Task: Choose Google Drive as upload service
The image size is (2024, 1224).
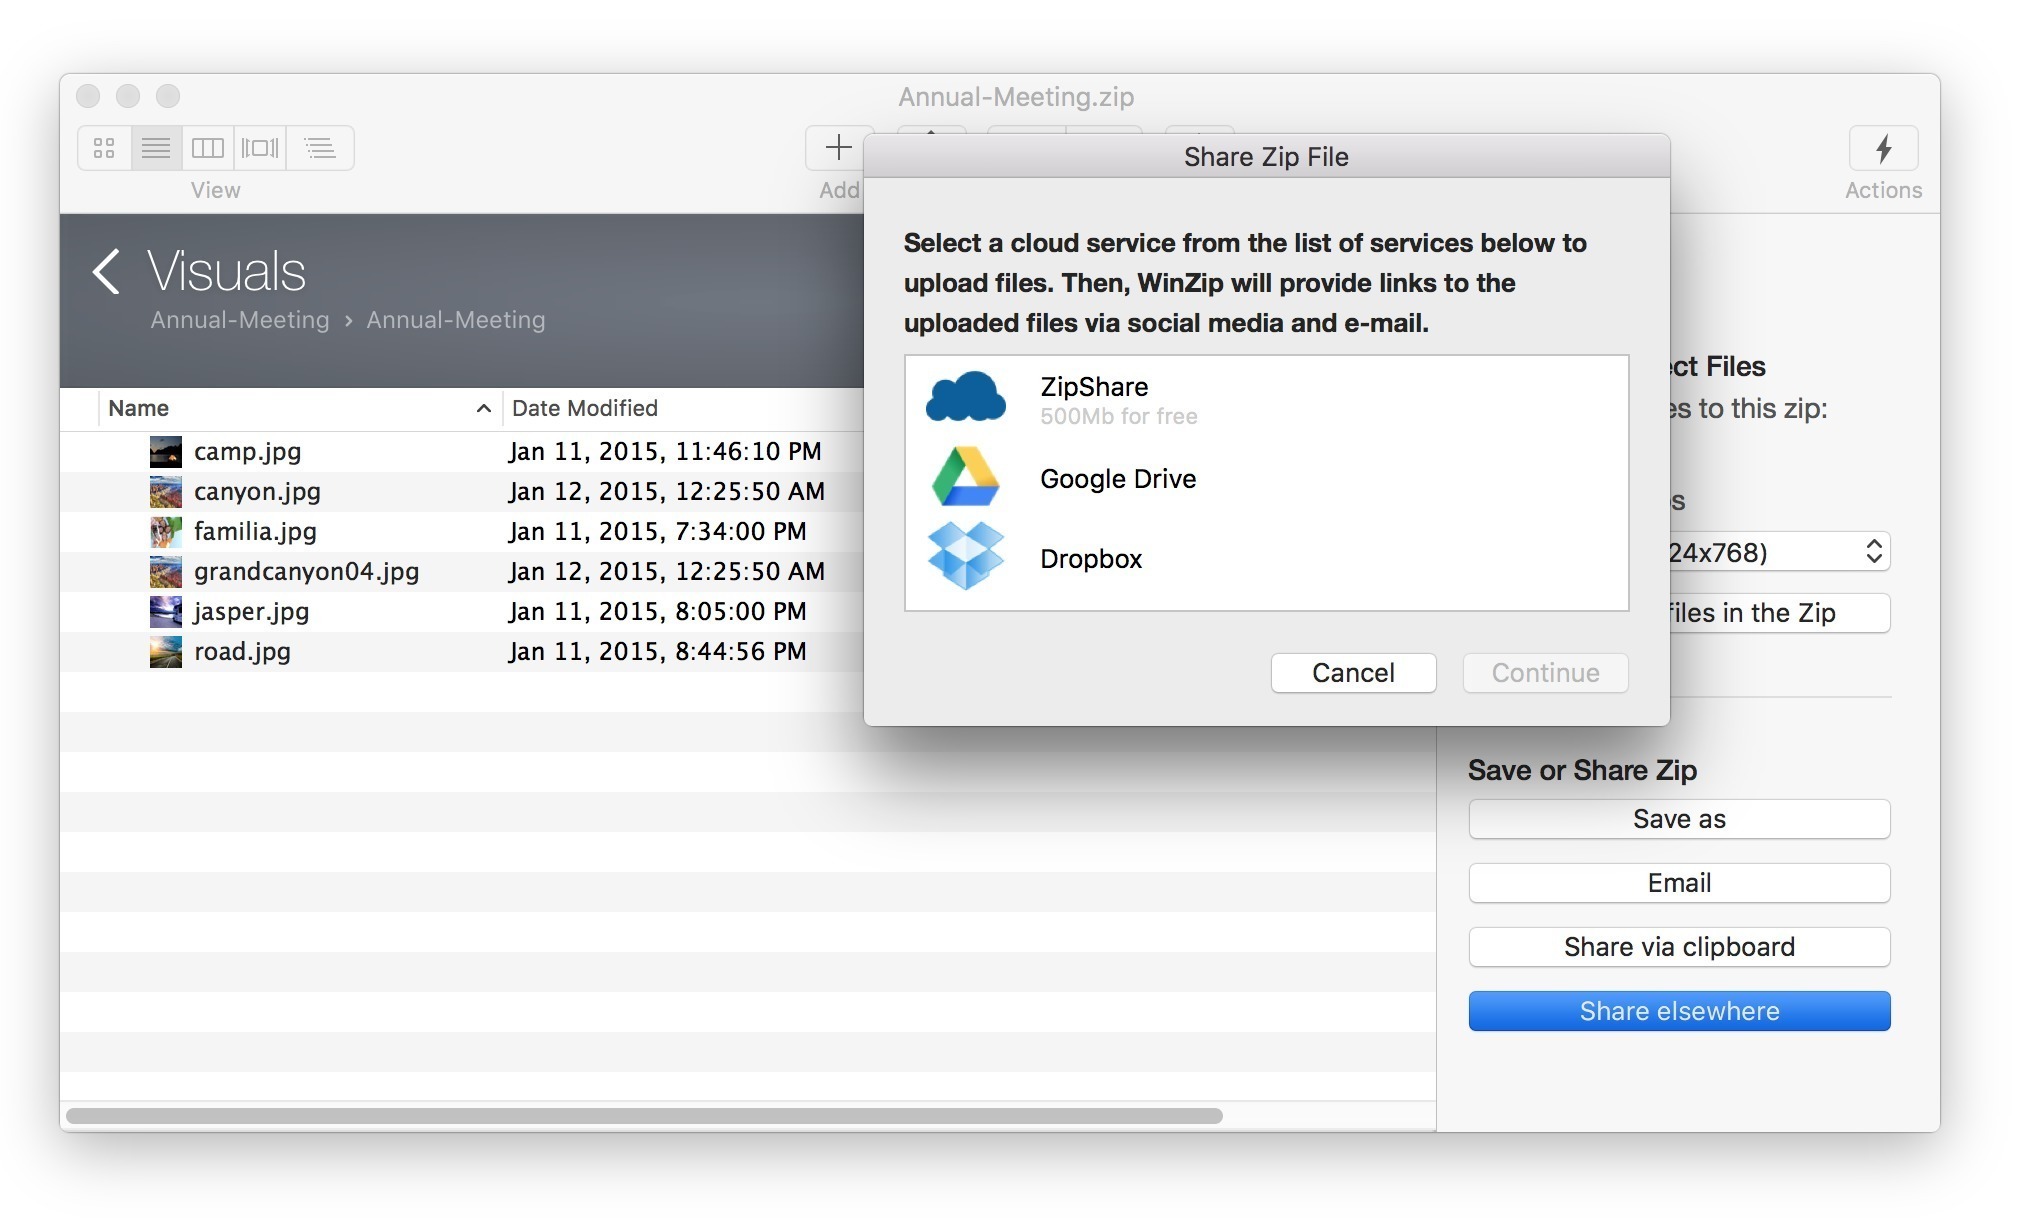Action: point(1118,478)
